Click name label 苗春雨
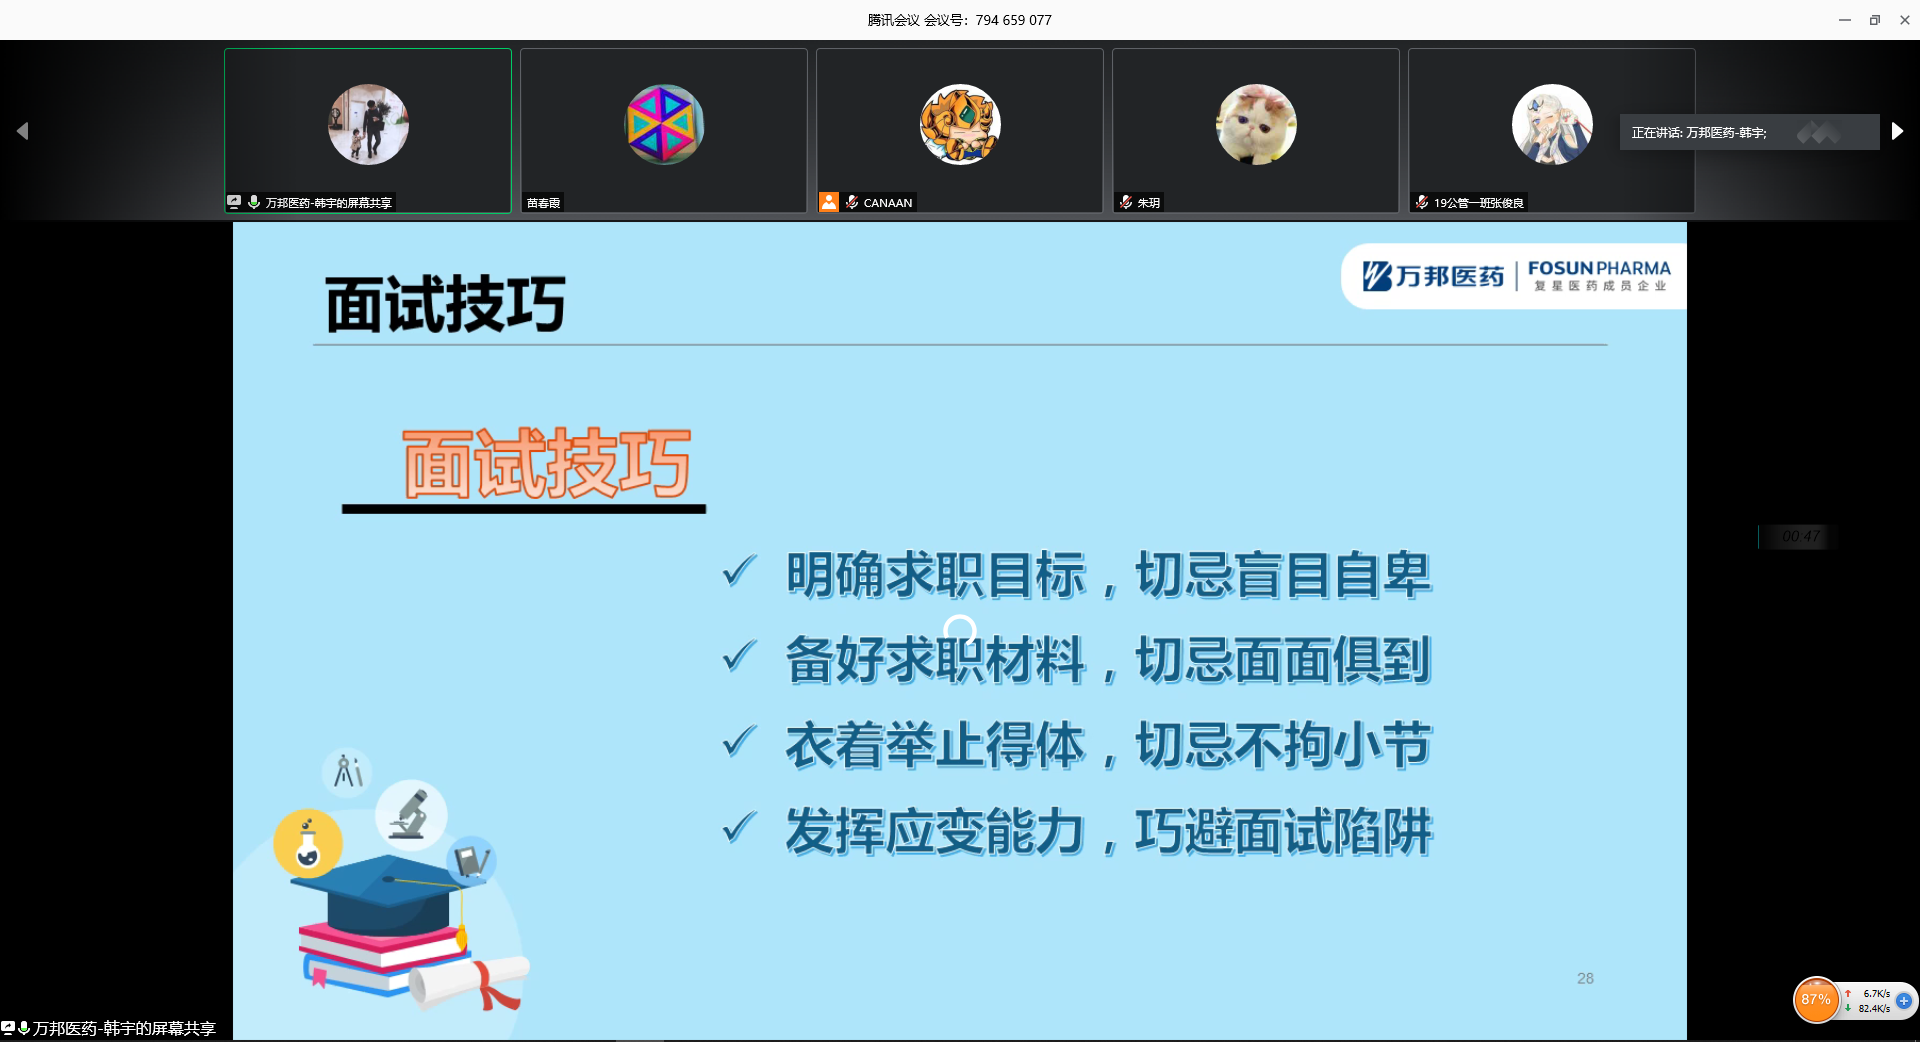 pyautogui.click(x=543, y=203)
